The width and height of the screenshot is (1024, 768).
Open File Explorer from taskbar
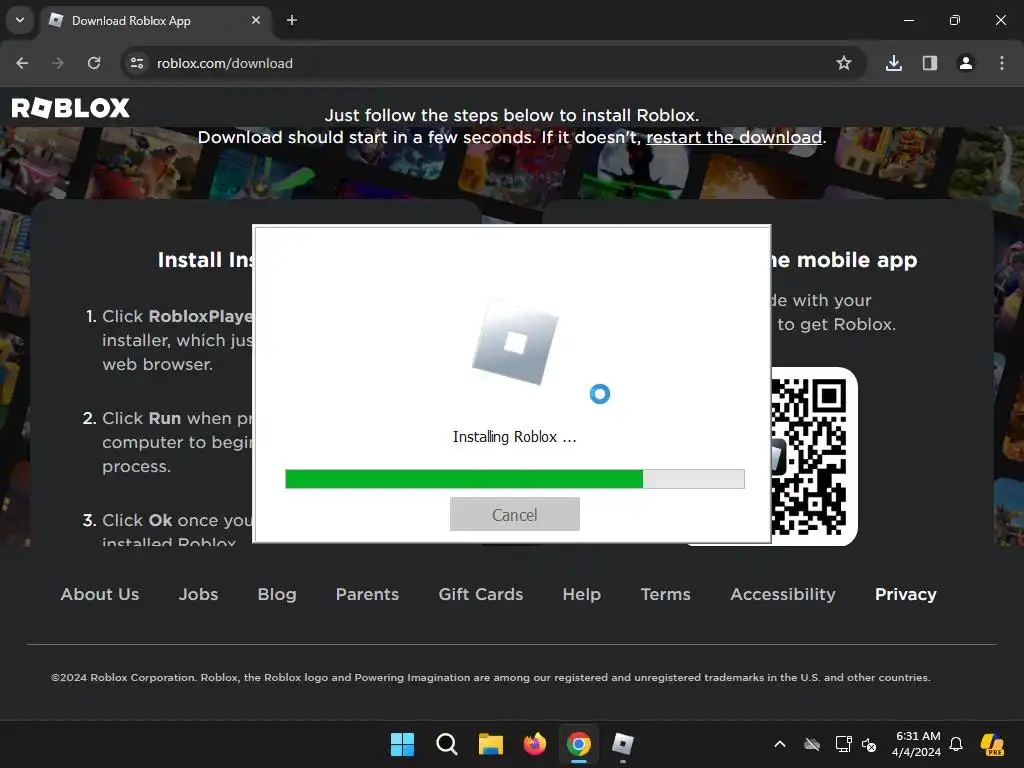490,744
